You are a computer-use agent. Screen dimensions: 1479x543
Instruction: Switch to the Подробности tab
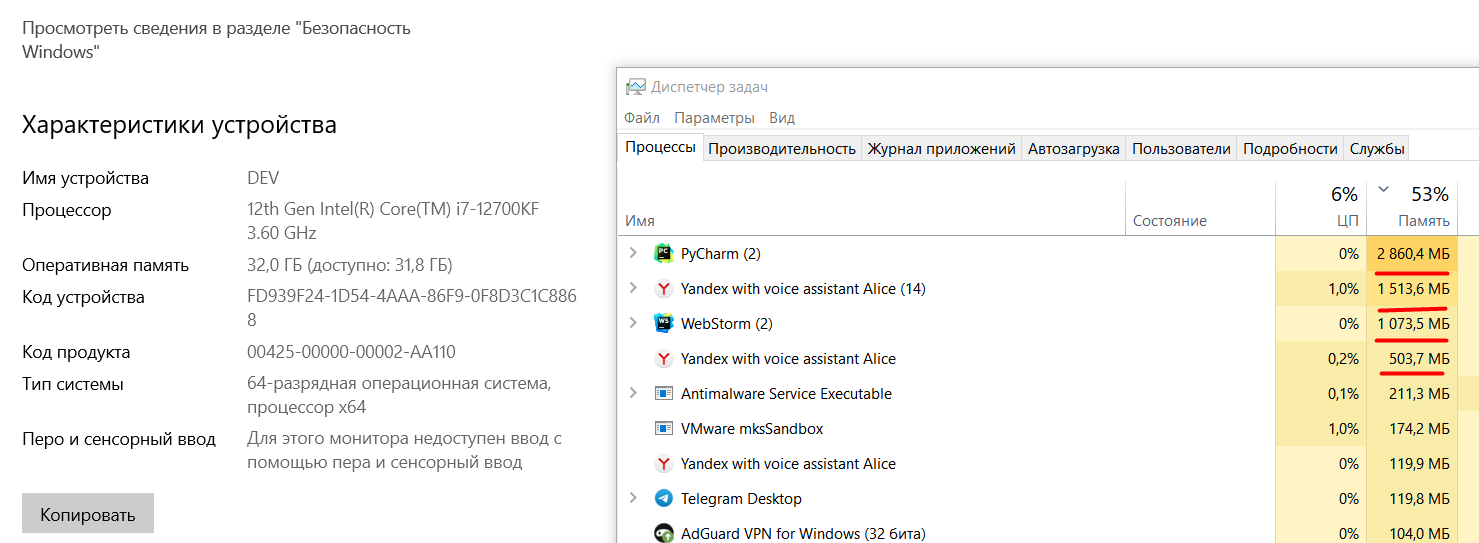(x=1290, y=148)
